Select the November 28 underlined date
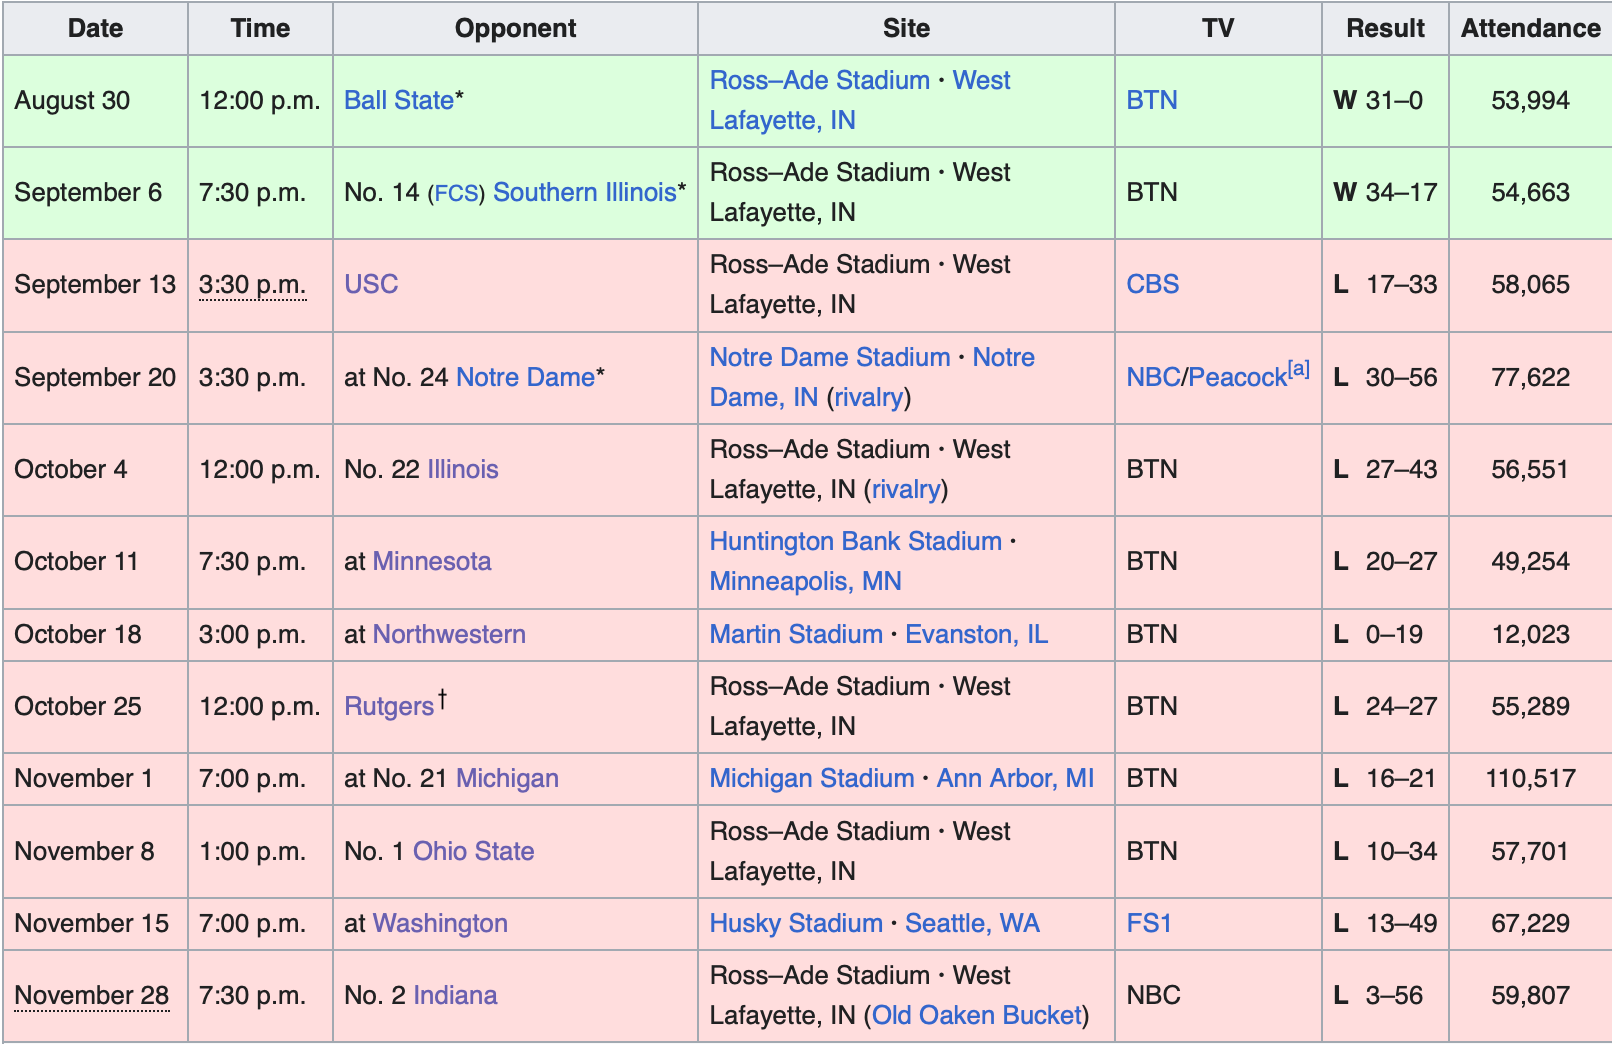 pyautogui.click(x=92, y=995)
